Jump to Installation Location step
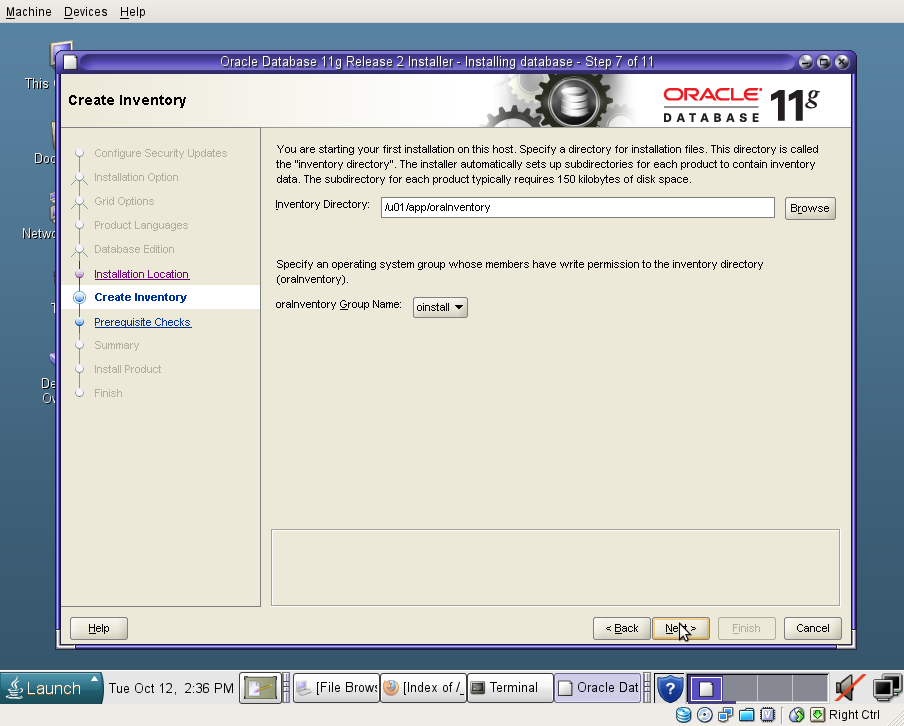904x726 pixels. (x=141, y=274)
